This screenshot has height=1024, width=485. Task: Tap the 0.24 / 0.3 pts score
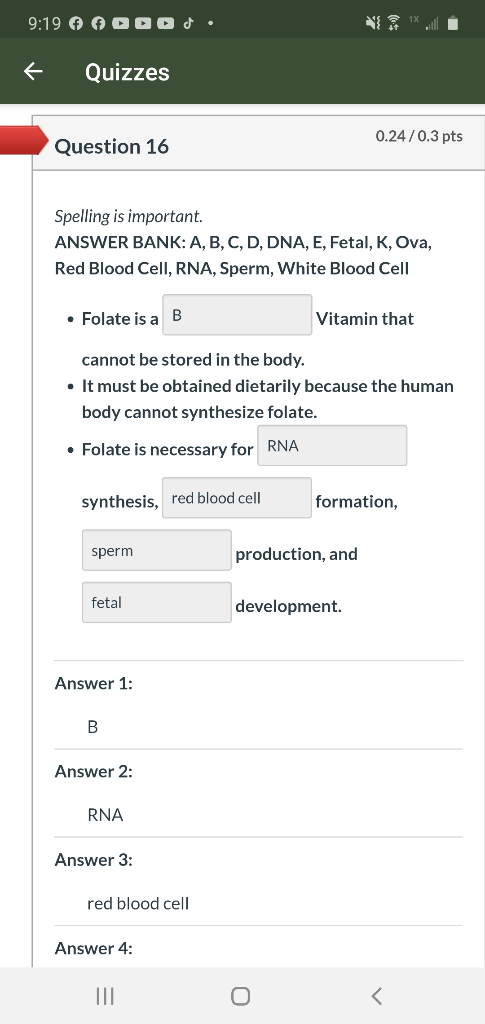(x=419, y=136)
